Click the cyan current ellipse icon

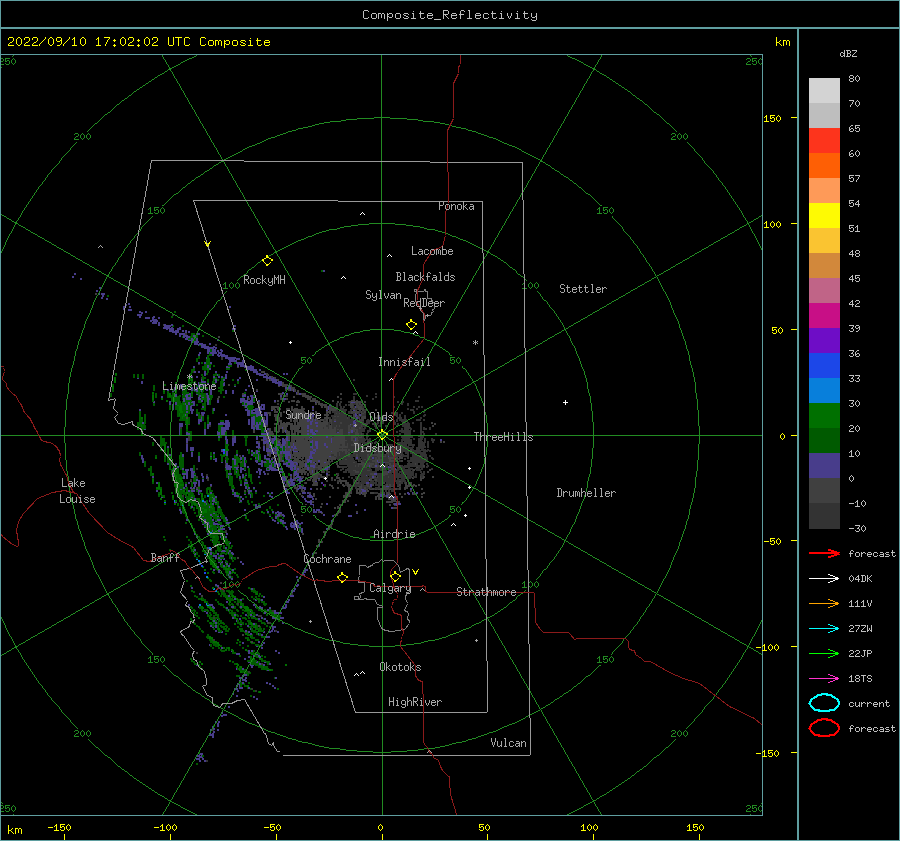[824, 703]
